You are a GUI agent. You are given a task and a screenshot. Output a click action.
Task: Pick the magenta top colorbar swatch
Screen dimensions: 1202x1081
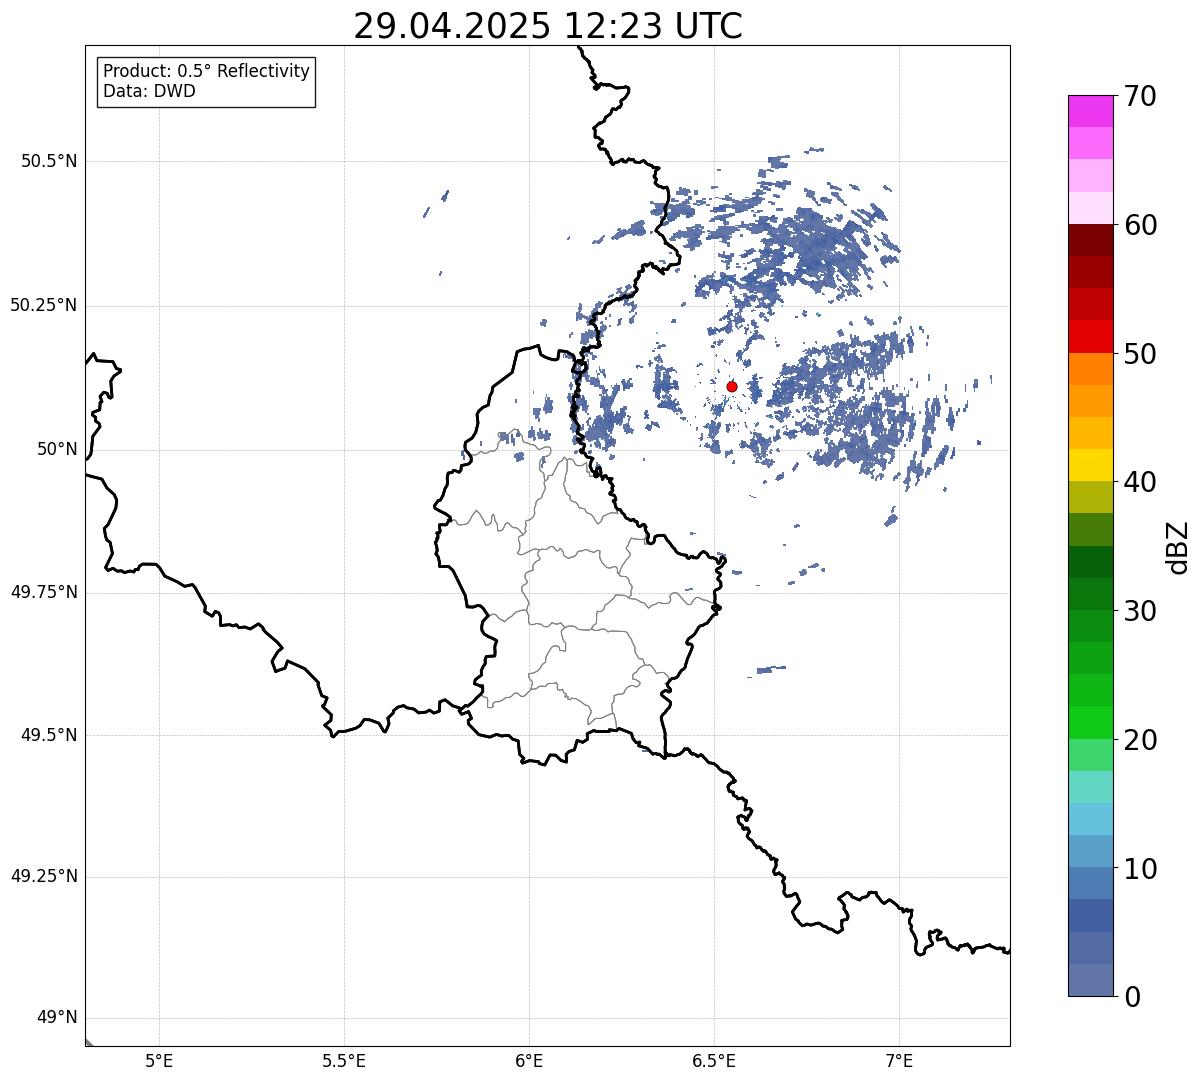[1090, 111]
